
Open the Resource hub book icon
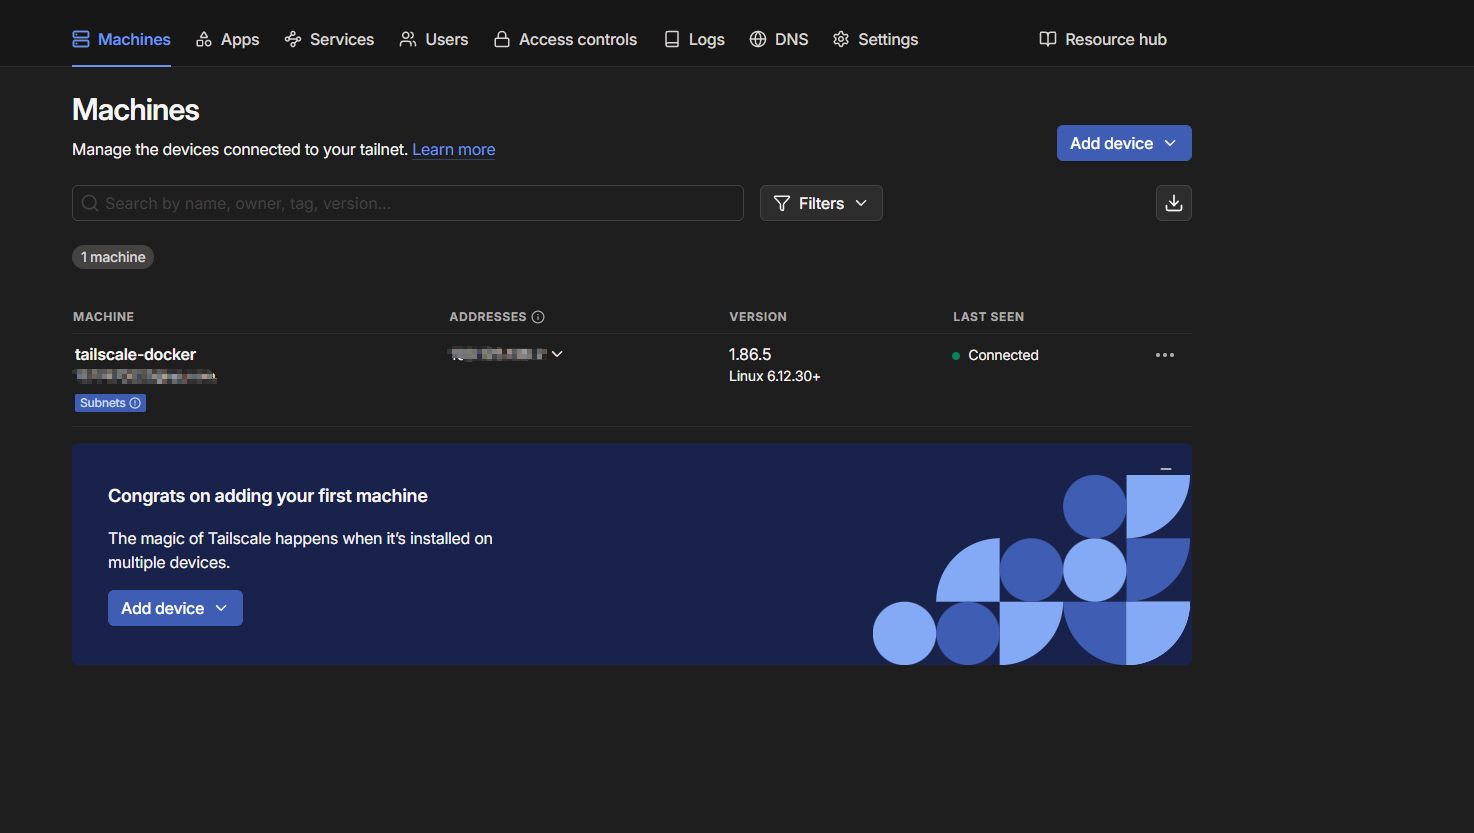(x=1047, y=39)
